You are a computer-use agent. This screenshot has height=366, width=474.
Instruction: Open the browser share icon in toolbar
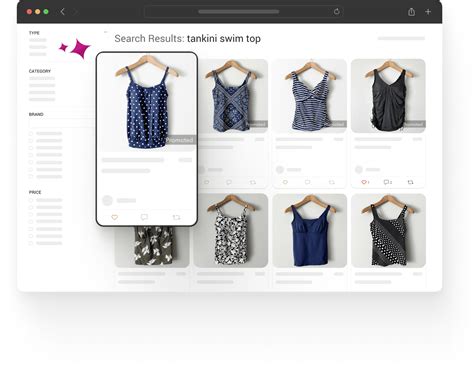pyautogui.click(x=411, y=12)
